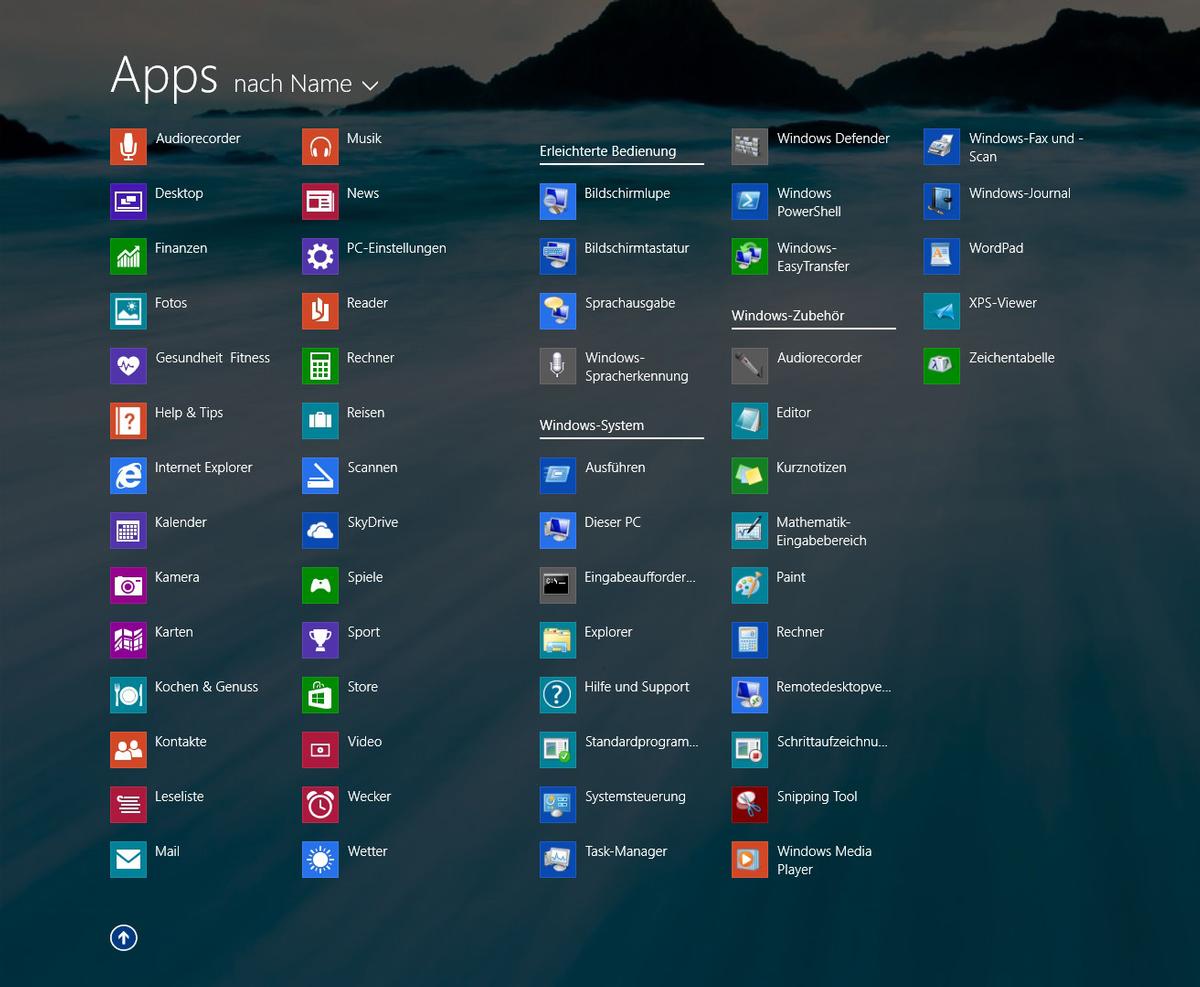Open the Bildschirmtastatur icon
Screen dimensions: 1200x987
pos(558,257)
